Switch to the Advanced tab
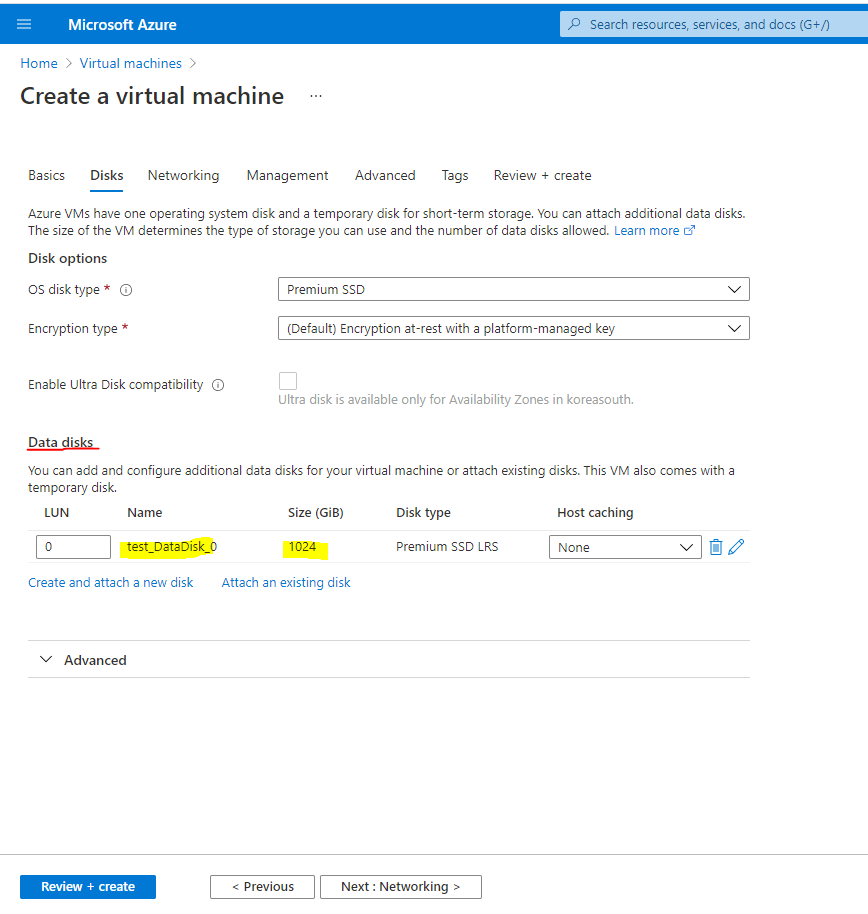 tap(385, 175)
